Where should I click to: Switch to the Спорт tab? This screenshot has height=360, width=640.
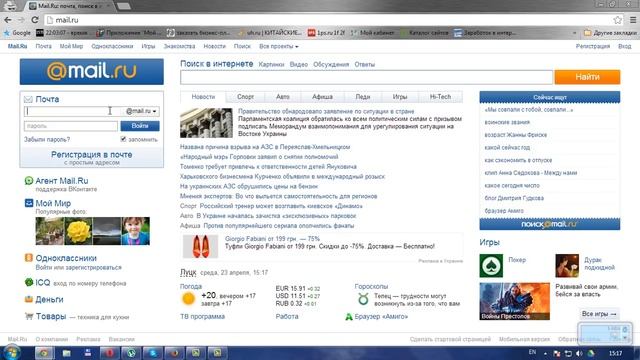(245, 97)
